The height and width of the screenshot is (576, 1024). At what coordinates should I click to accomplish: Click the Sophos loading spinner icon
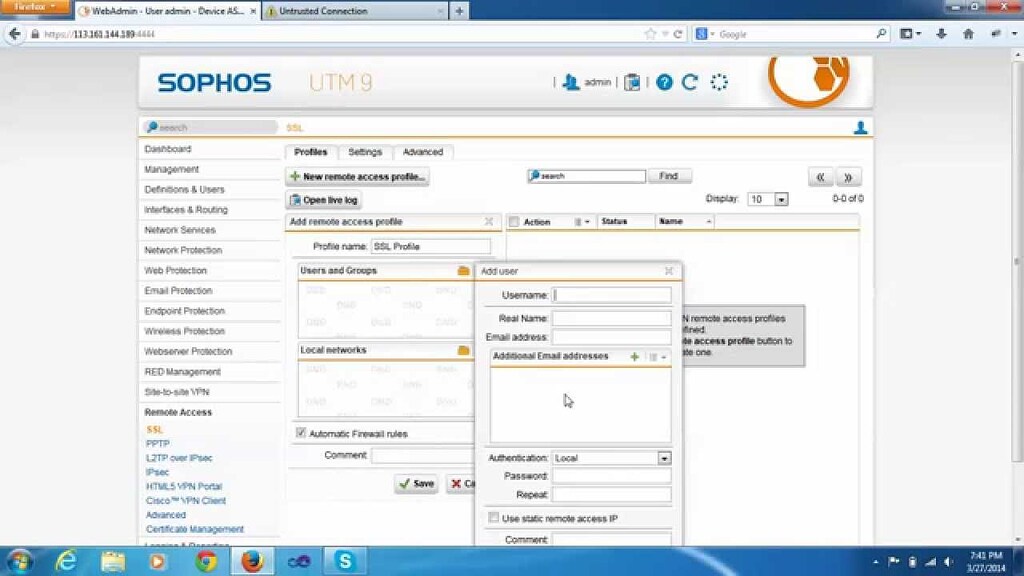(720, 82)
